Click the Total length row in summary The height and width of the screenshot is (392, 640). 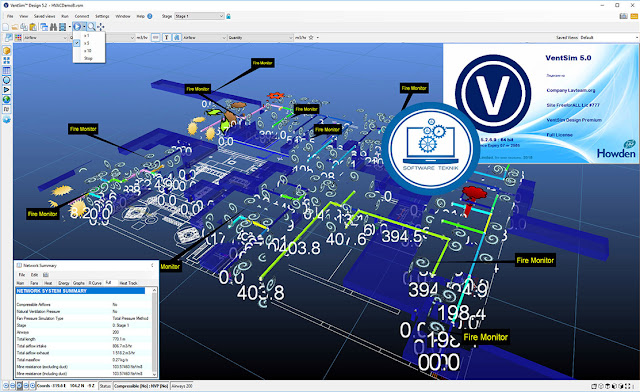(83, 339)
